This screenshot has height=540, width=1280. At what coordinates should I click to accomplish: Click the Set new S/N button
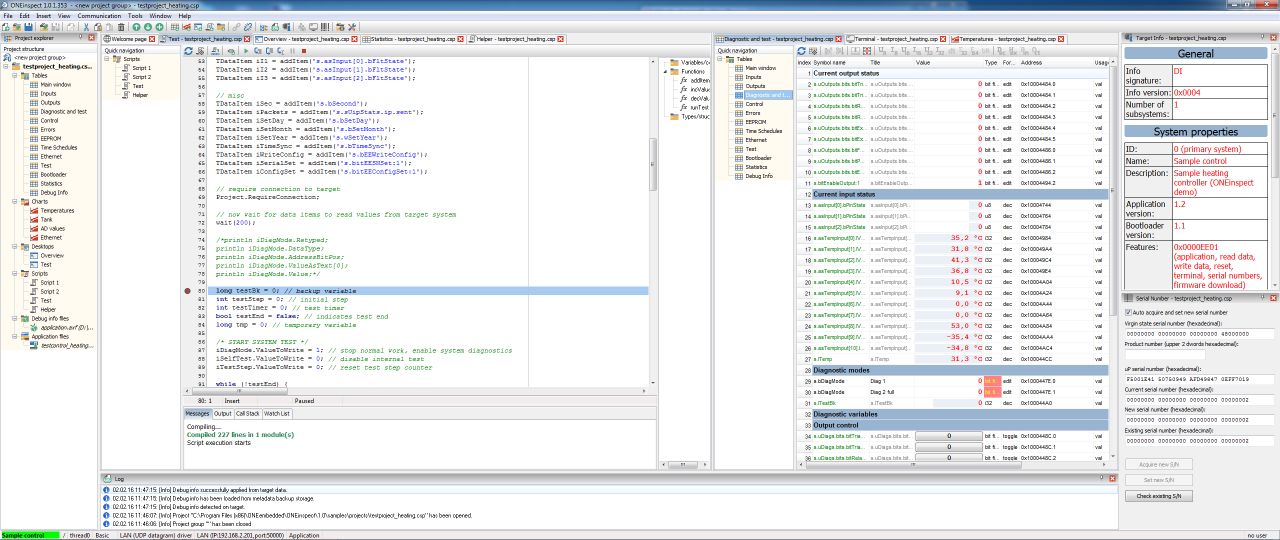click(x=1158, y=480)
